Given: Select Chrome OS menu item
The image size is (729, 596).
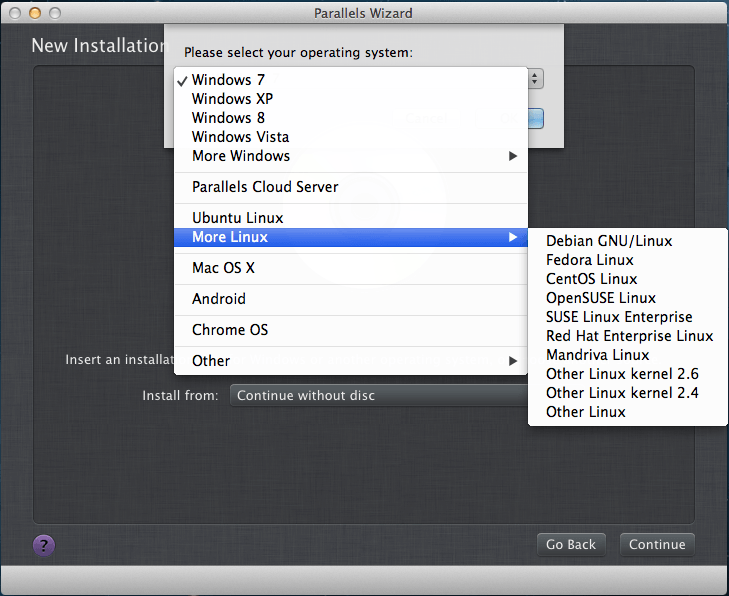Looking at the screenshot, I should pyautogui.click(x=351, y=330).
